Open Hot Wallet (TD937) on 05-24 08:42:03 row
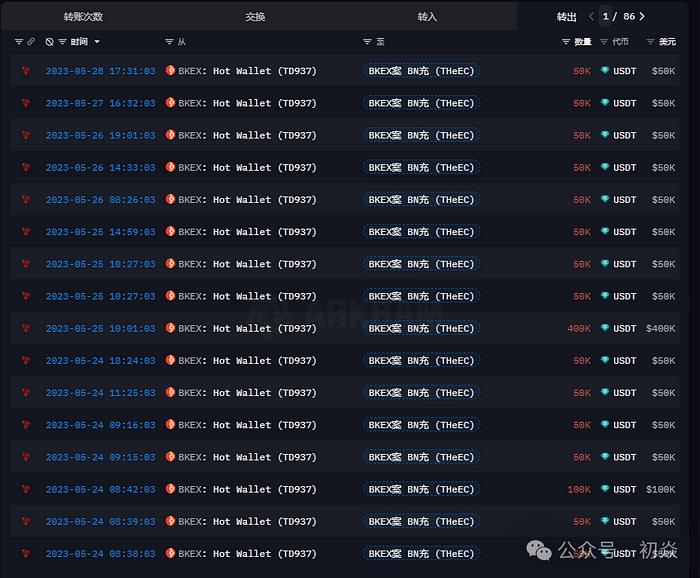 pyautogui.click(x=265, y=489)
